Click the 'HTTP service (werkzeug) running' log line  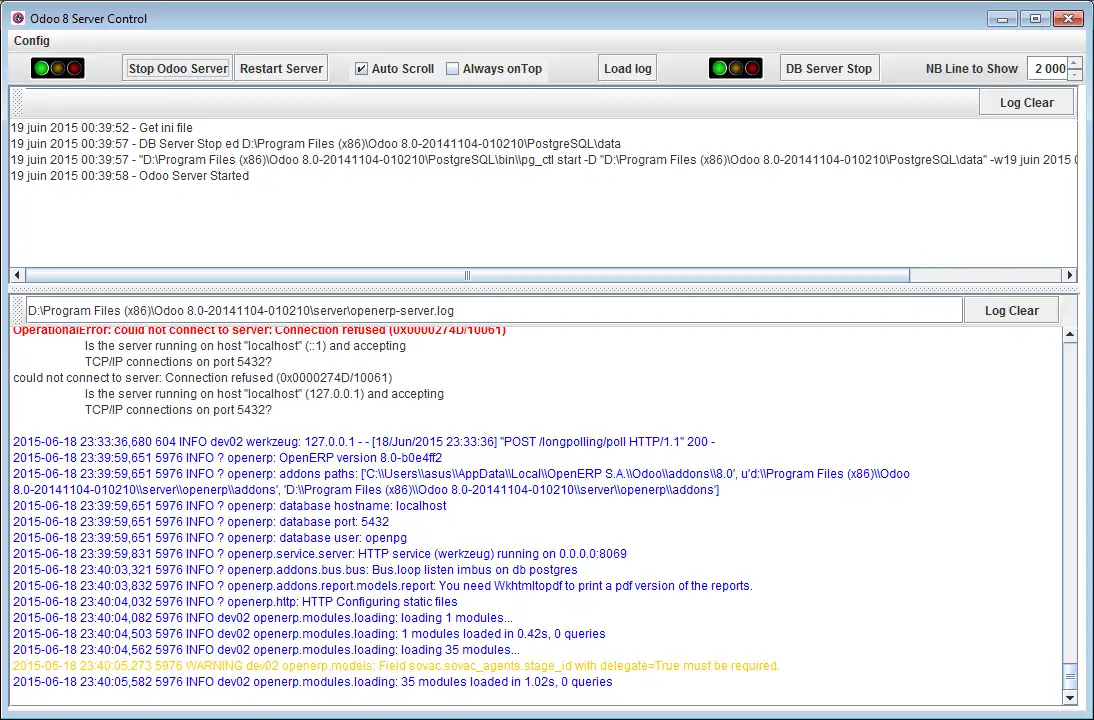click(320, 554)
